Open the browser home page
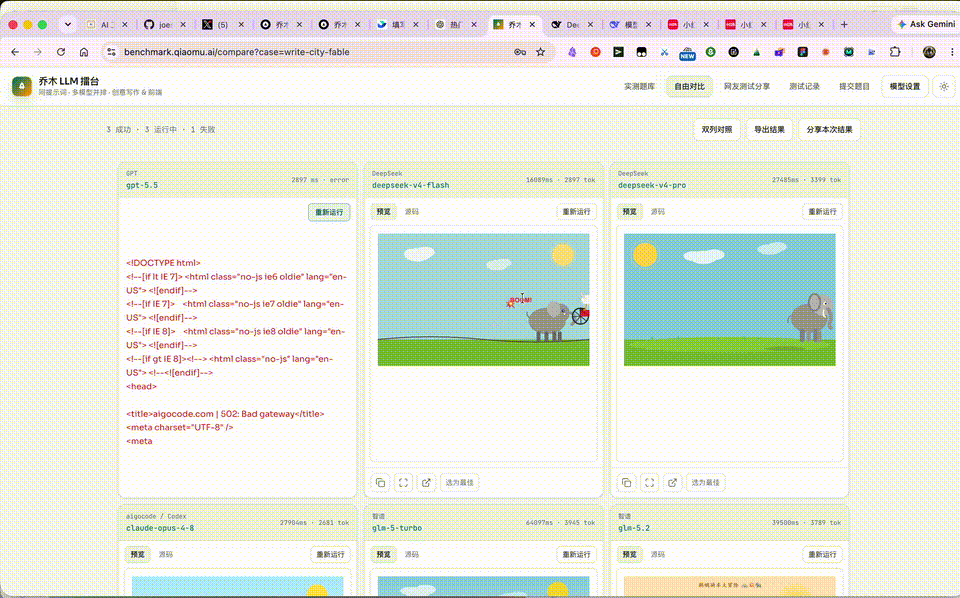 84,52
